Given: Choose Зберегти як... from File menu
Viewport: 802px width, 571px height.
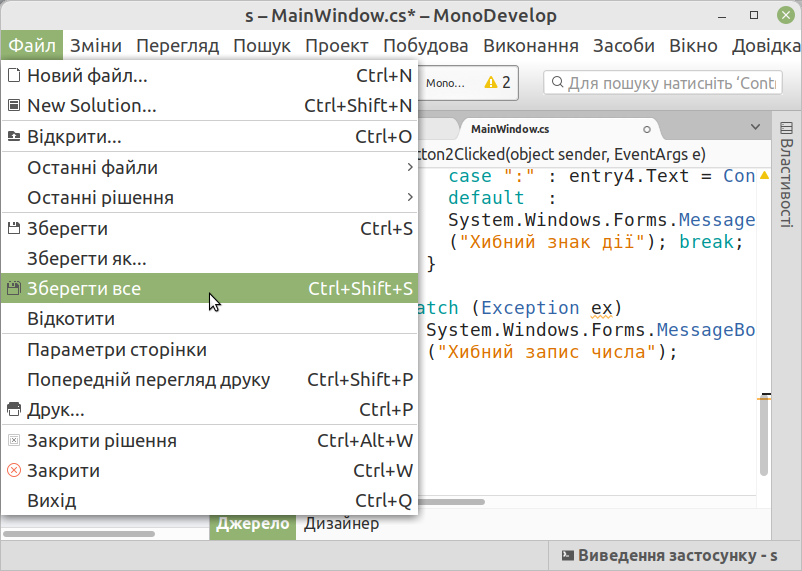Looking at the screenshot, I should (x=210, y=258).
